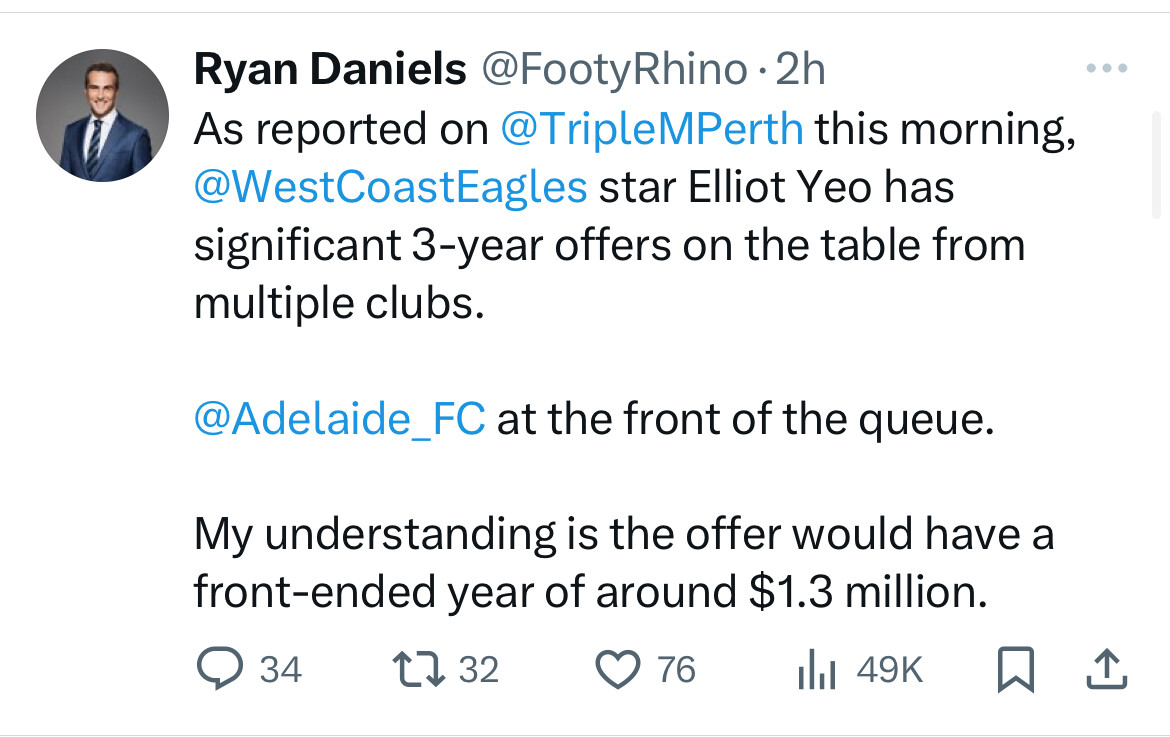The width and height of the screenshot is (1170, 737).
Task: Follow the @TripleMPerth mention link
Action: pos(651,128)
